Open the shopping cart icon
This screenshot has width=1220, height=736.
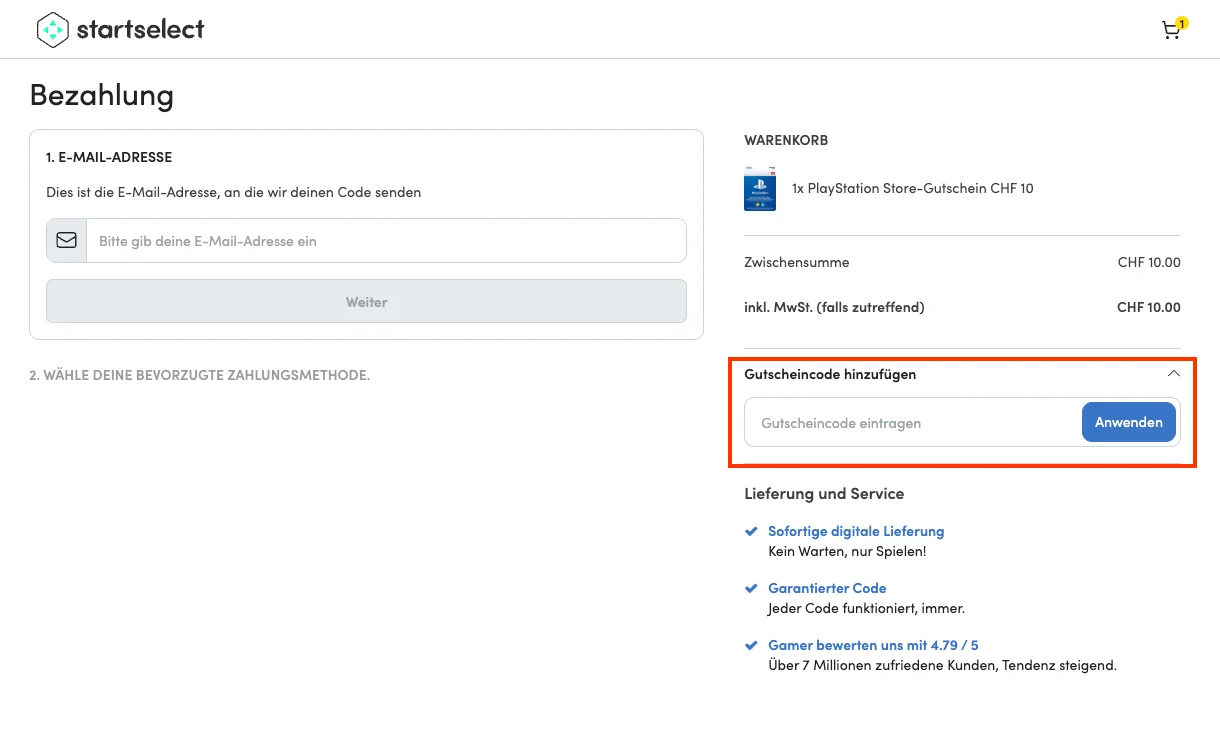coord(1169,31)
